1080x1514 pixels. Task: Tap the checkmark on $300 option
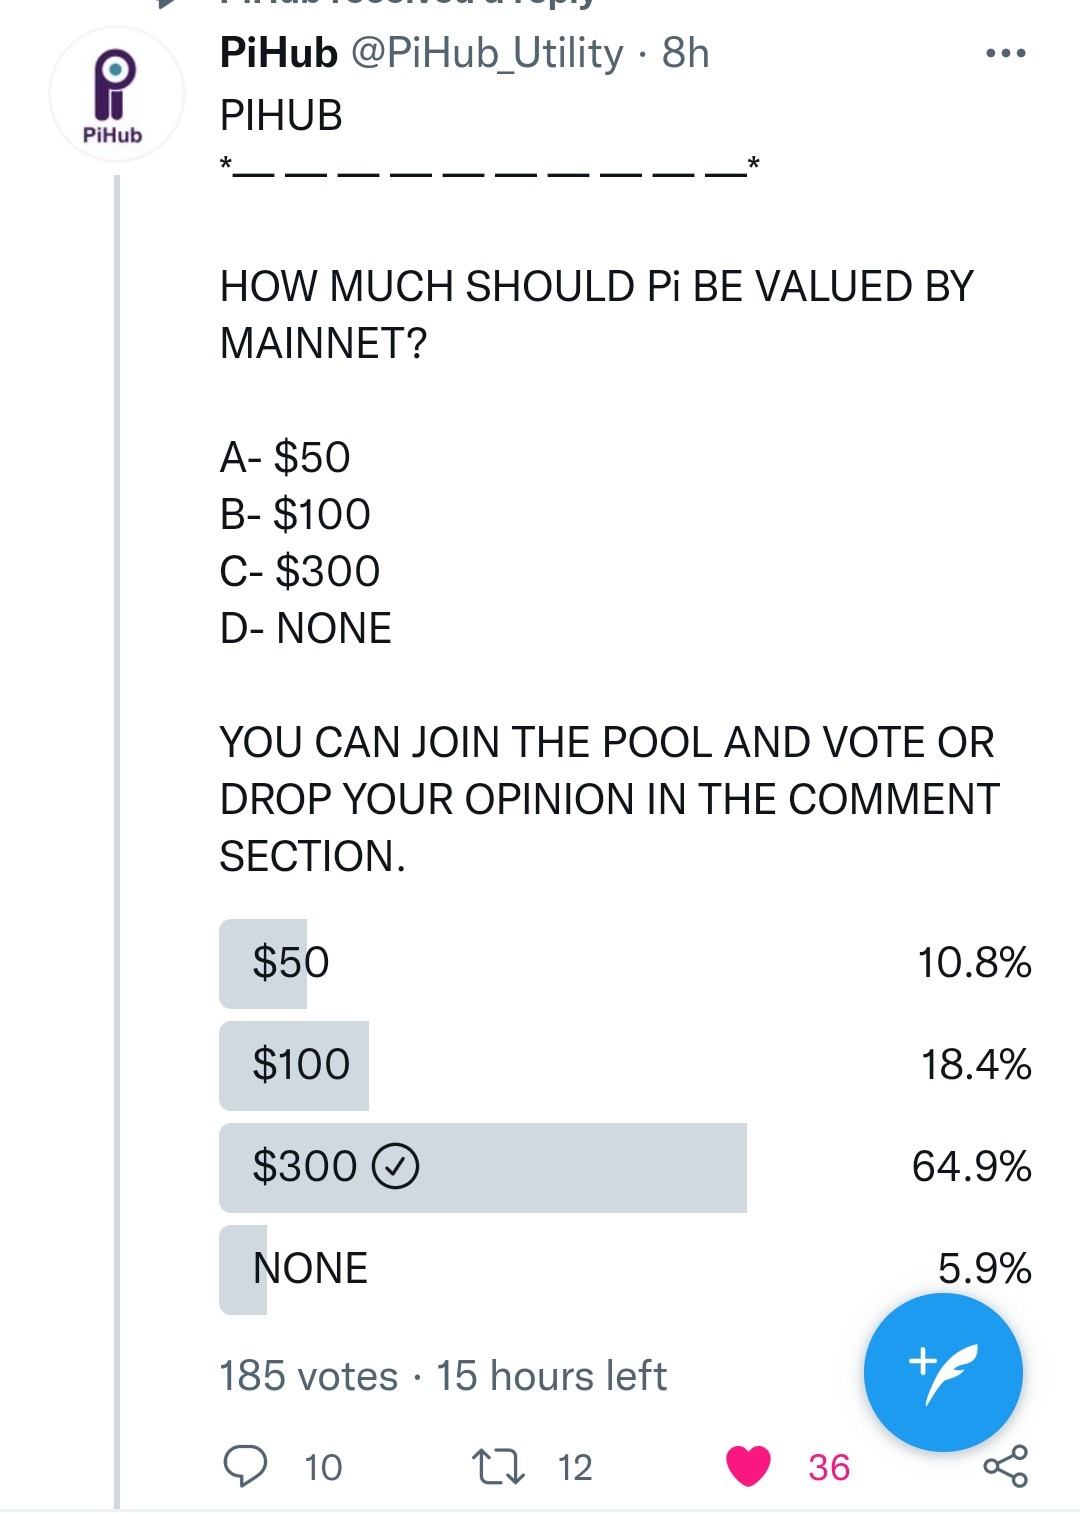(x=396, y=1166)
